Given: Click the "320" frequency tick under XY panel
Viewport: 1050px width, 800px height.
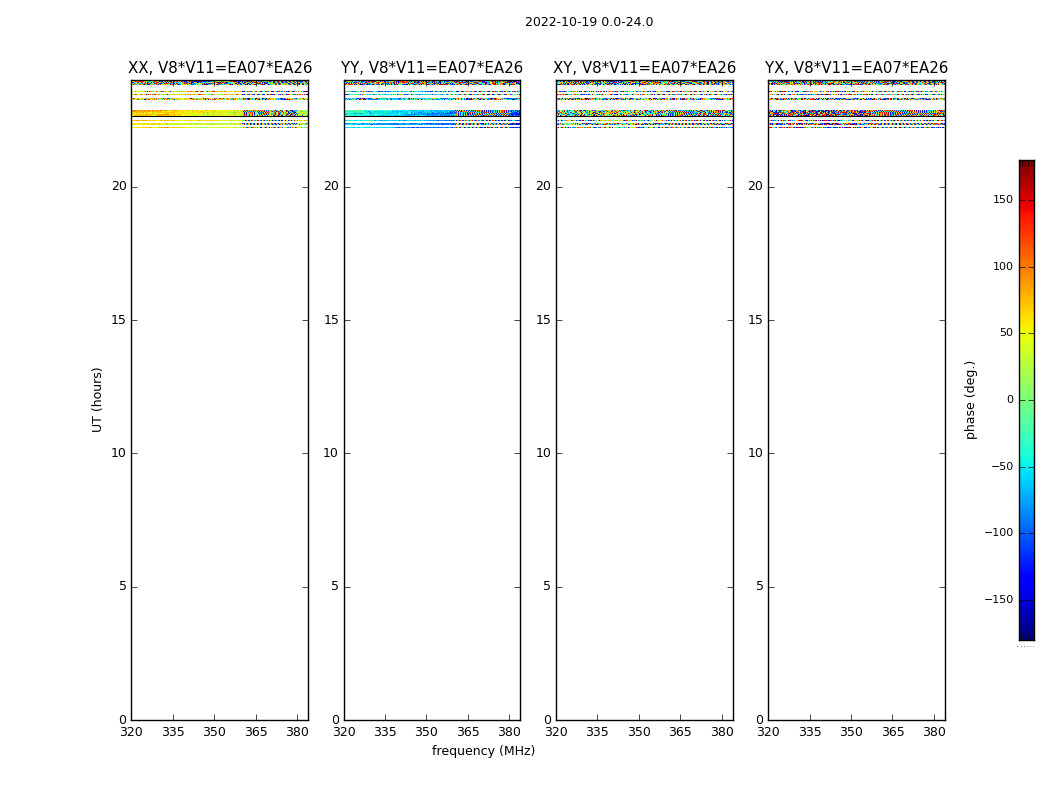Looking at the screenshot, I should point(556,732).
